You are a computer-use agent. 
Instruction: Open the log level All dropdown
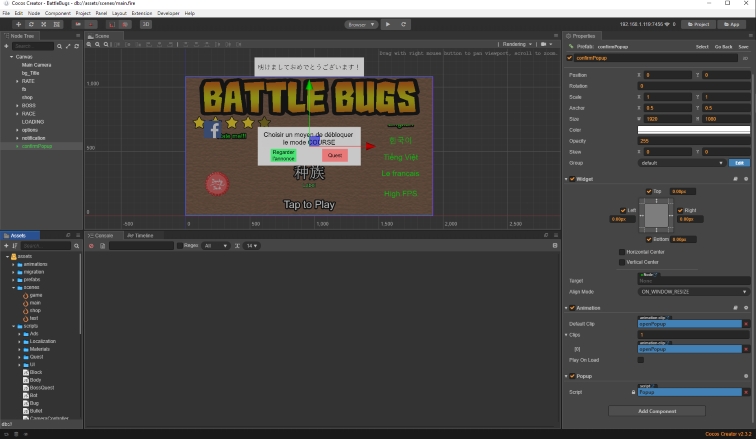[x=216, y=246]
